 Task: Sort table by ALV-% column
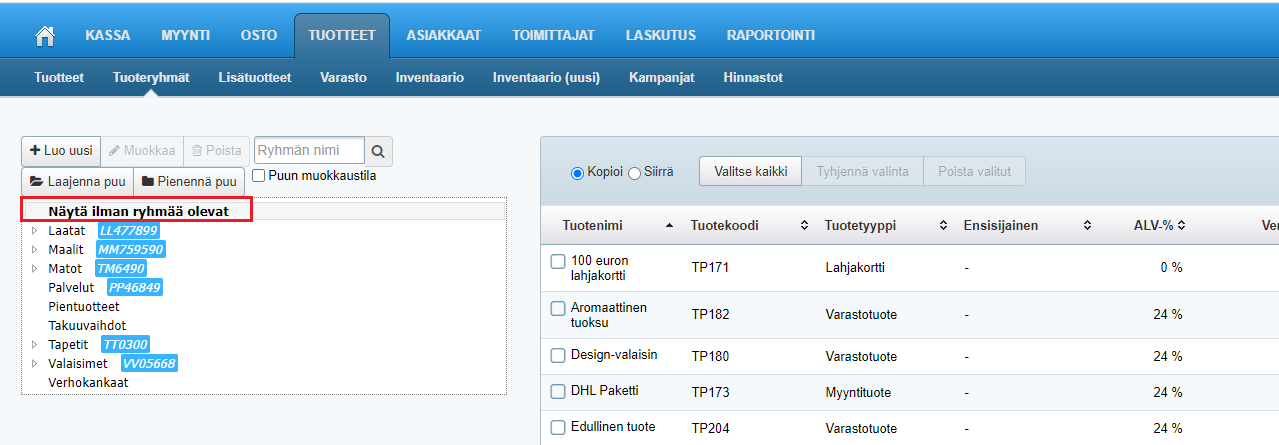1181,226
